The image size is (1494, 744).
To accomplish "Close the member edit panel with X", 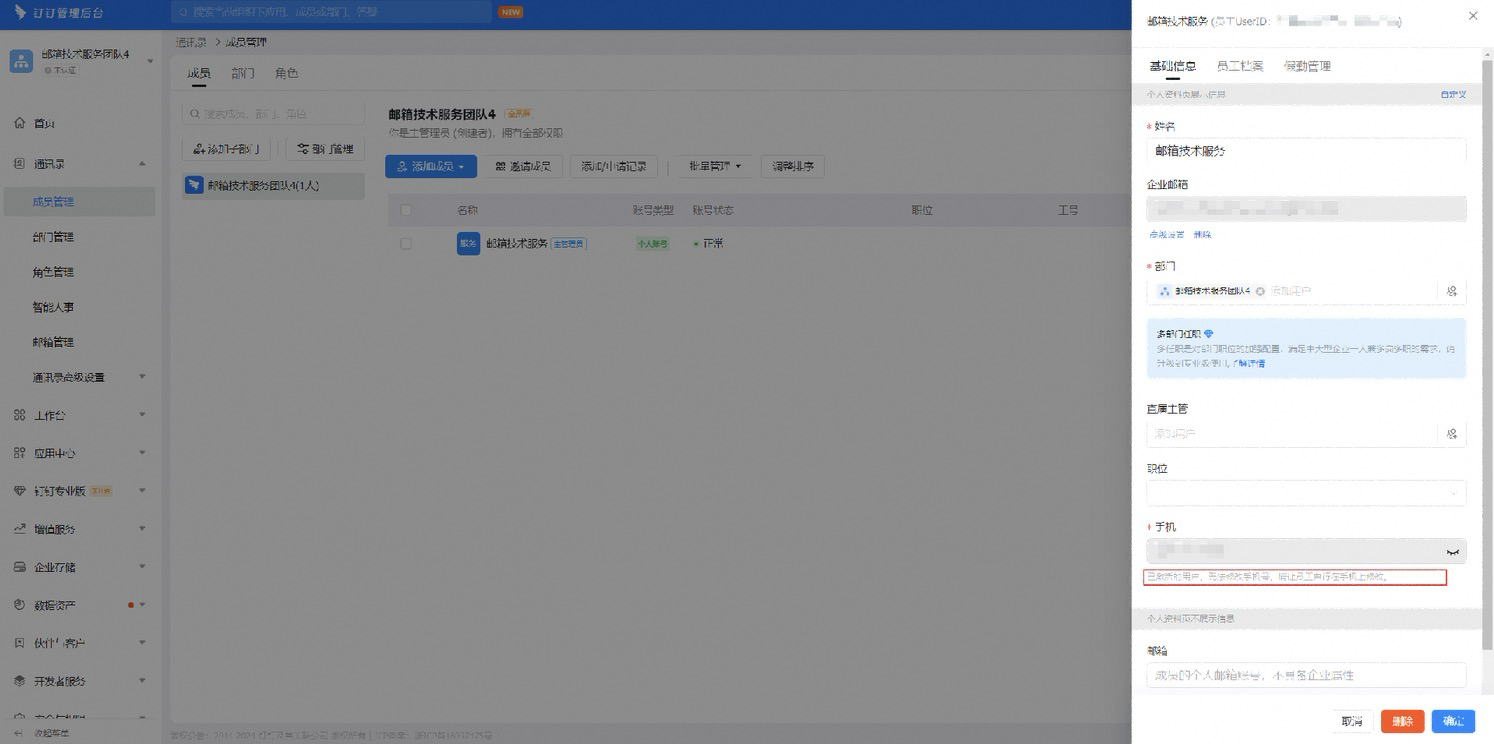I will tap(1472, 17).
